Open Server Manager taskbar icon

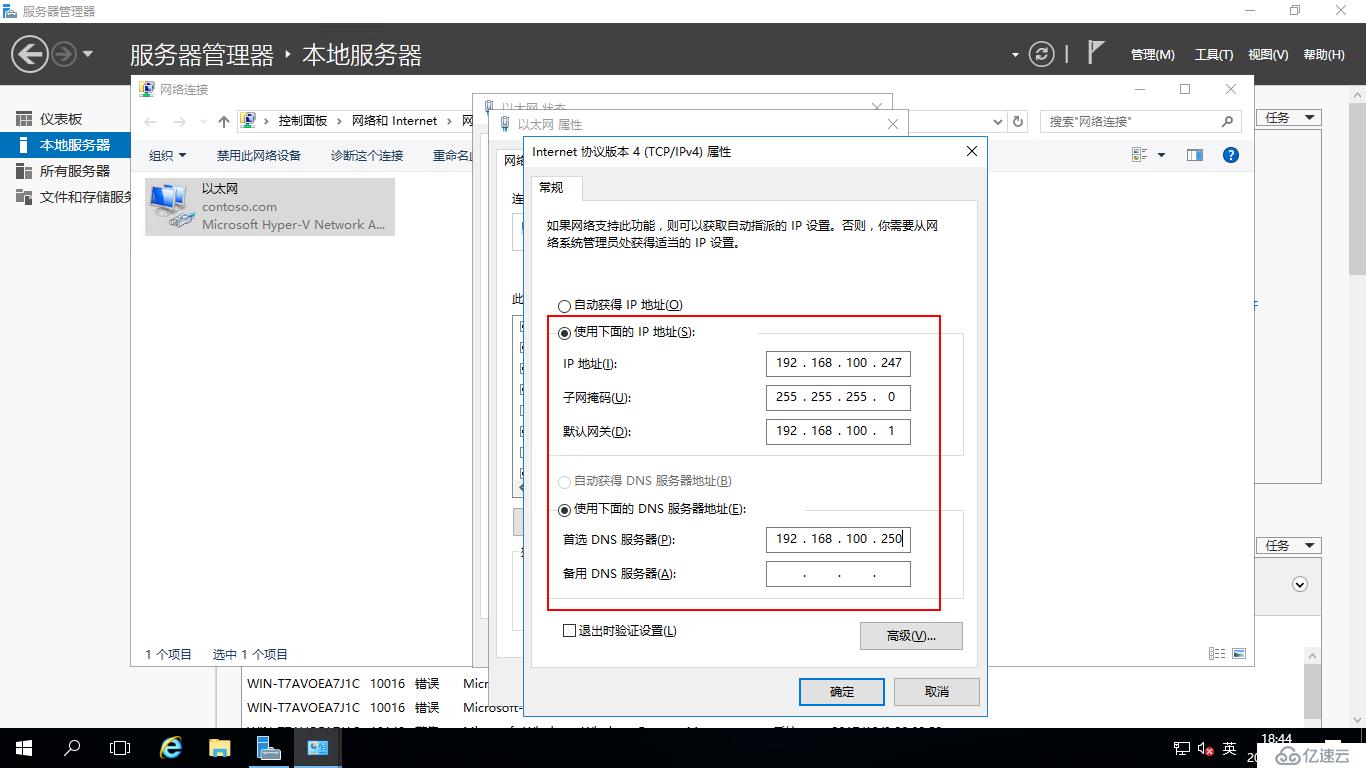tap(268, 748)
